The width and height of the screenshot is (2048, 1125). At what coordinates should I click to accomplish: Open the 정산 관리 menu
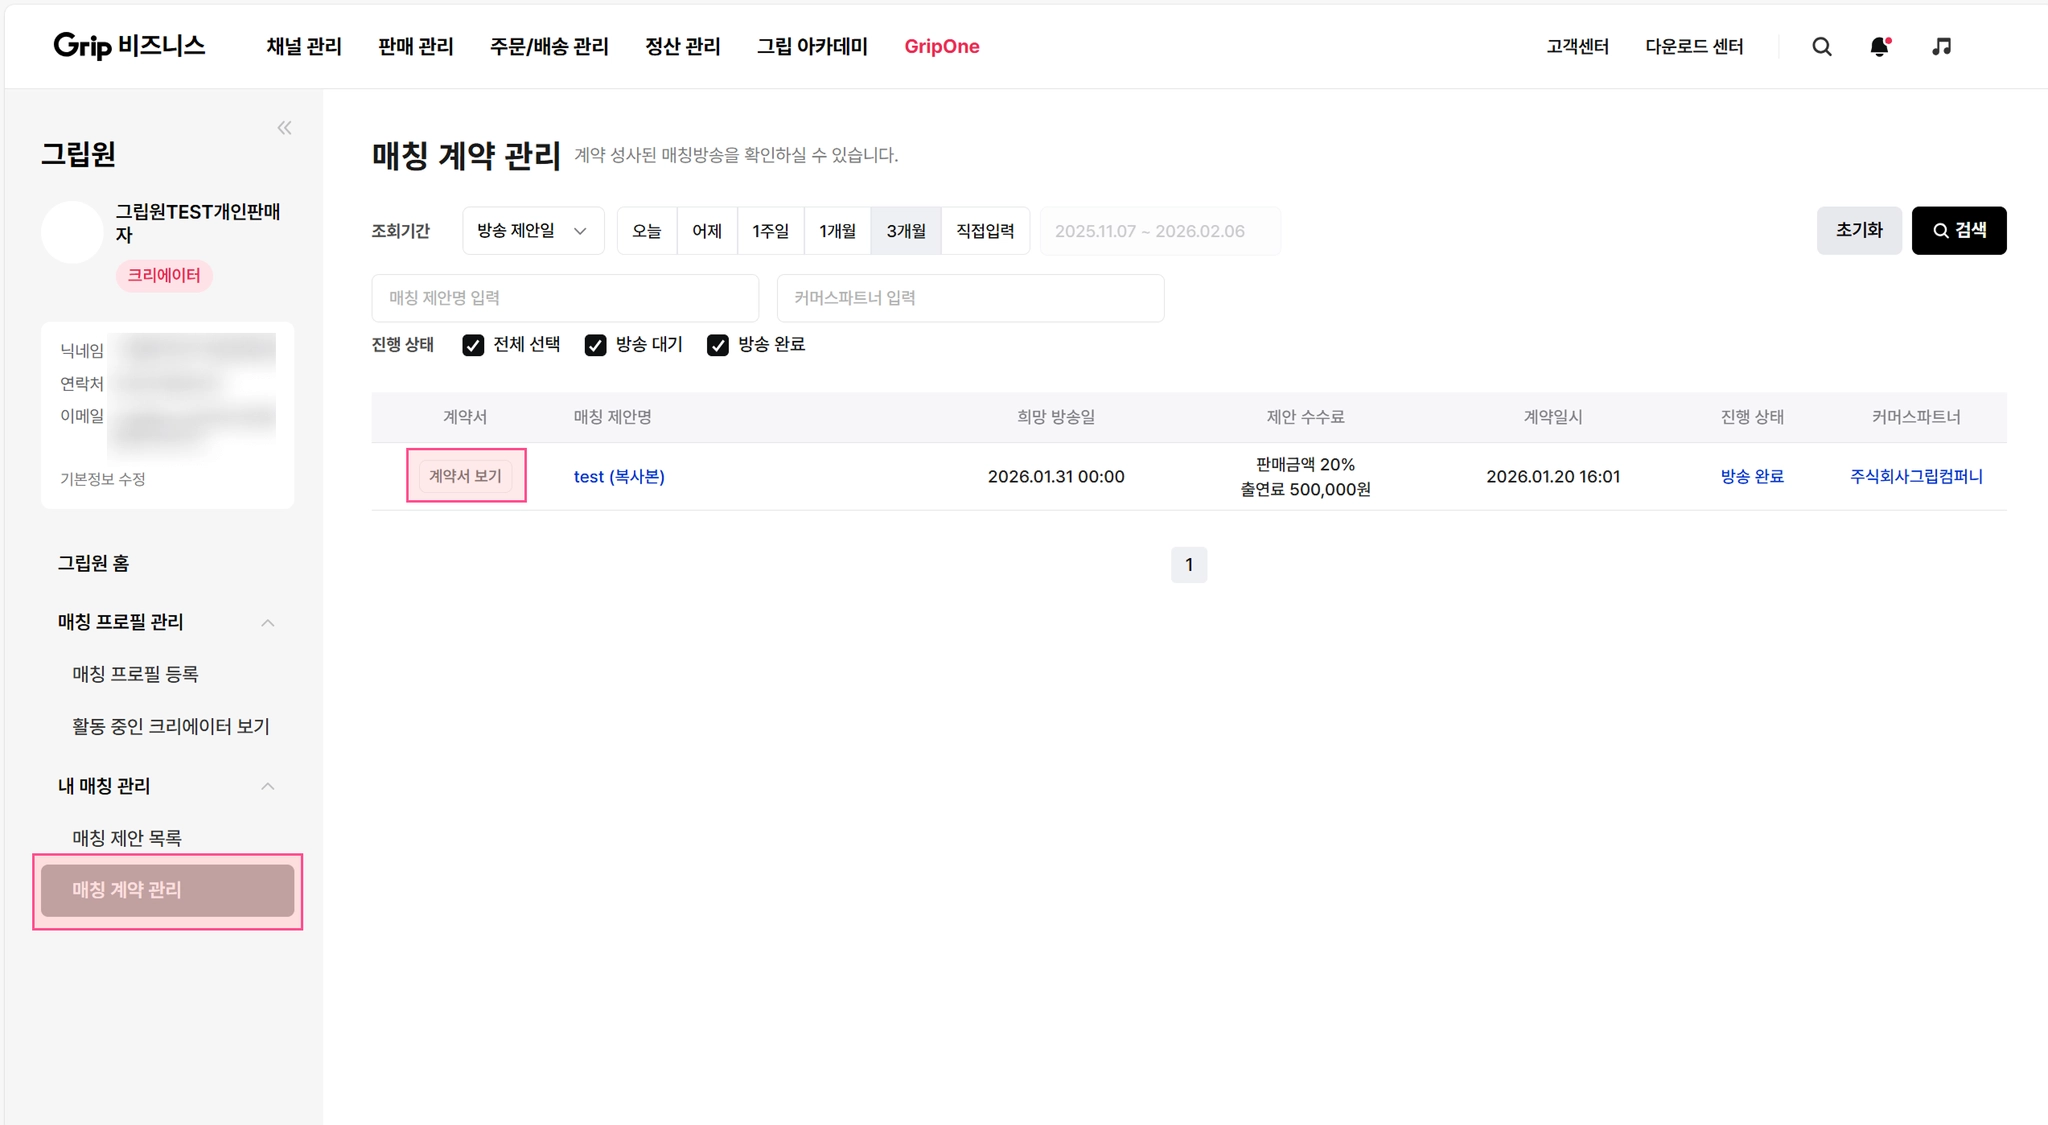(x=682, y=47)
